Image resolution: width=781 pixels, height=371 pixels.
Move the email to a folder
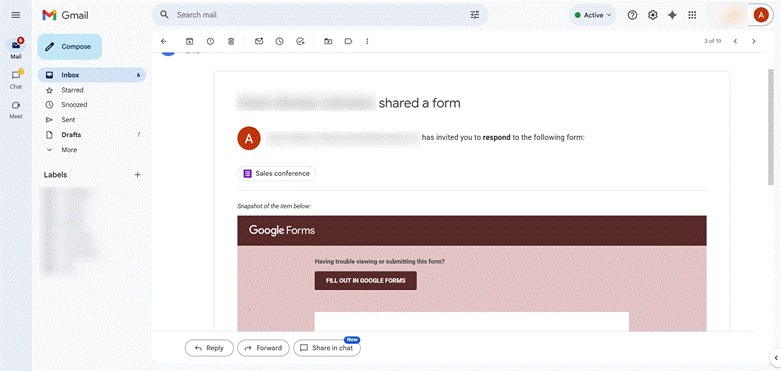(328, 41)
